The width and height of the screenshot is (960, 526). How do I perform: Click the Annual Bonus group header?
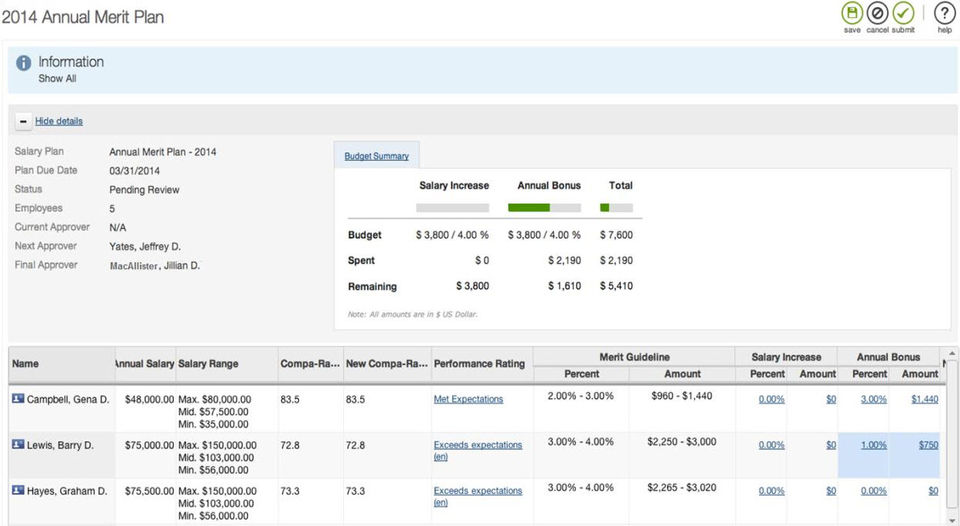coord(888,357)
